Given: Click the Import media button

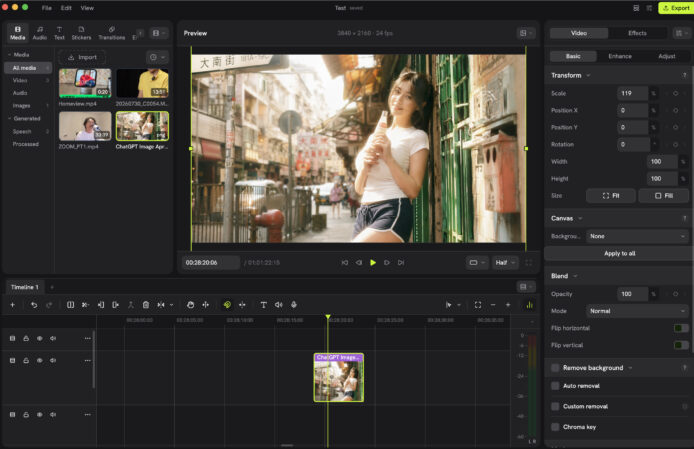Looking at the screenshot, I should tap(82, 57).
